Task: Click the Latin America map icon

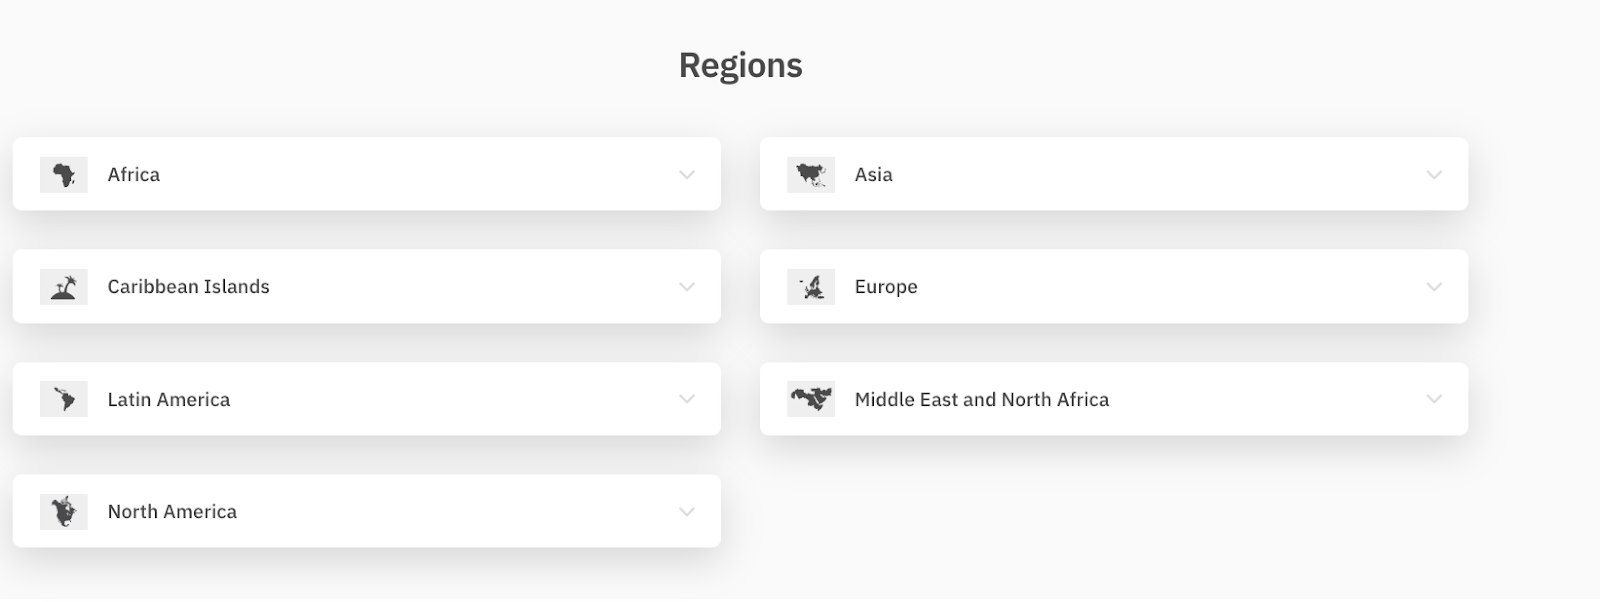Action: 64,399
